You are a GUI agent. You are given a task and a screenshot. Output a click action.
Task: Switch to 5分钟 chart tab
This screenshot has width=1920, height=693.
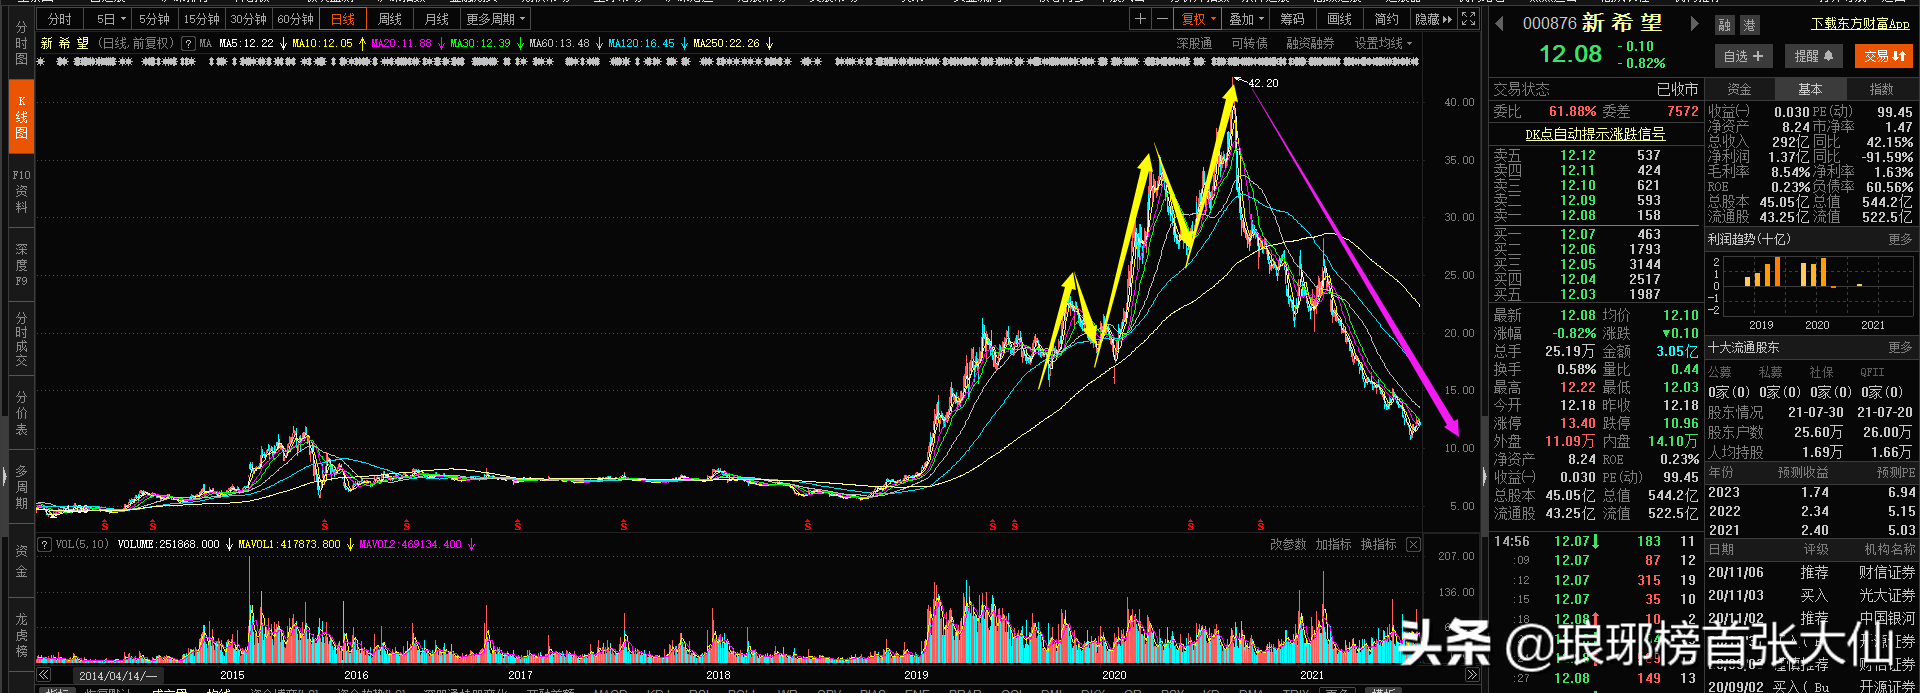pos(154,19)
